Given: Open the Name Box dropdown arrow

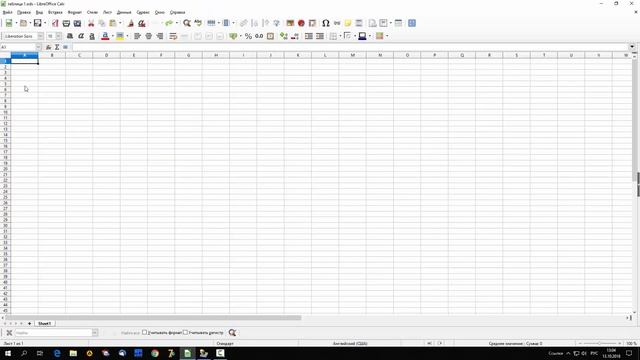Looking at the screenshot, I should [38, 47].
